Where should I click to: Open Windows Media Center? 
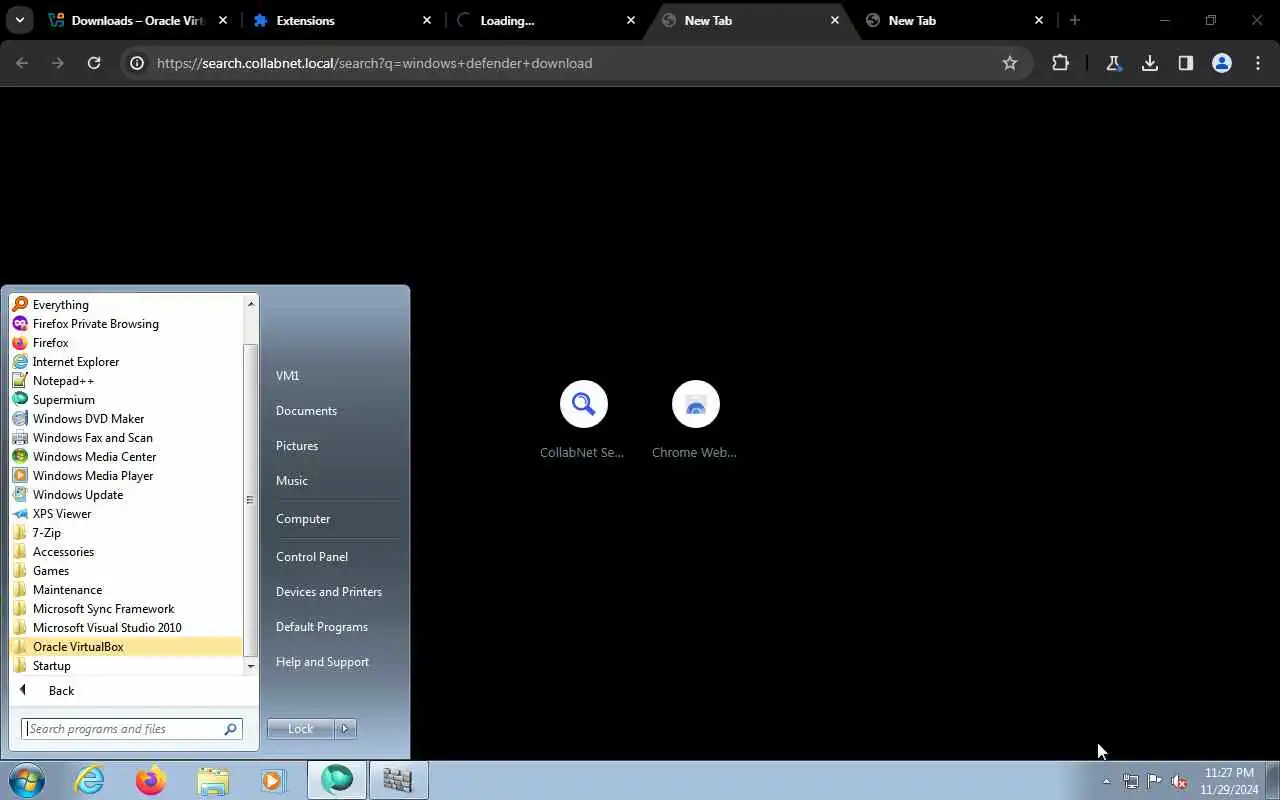126,457
